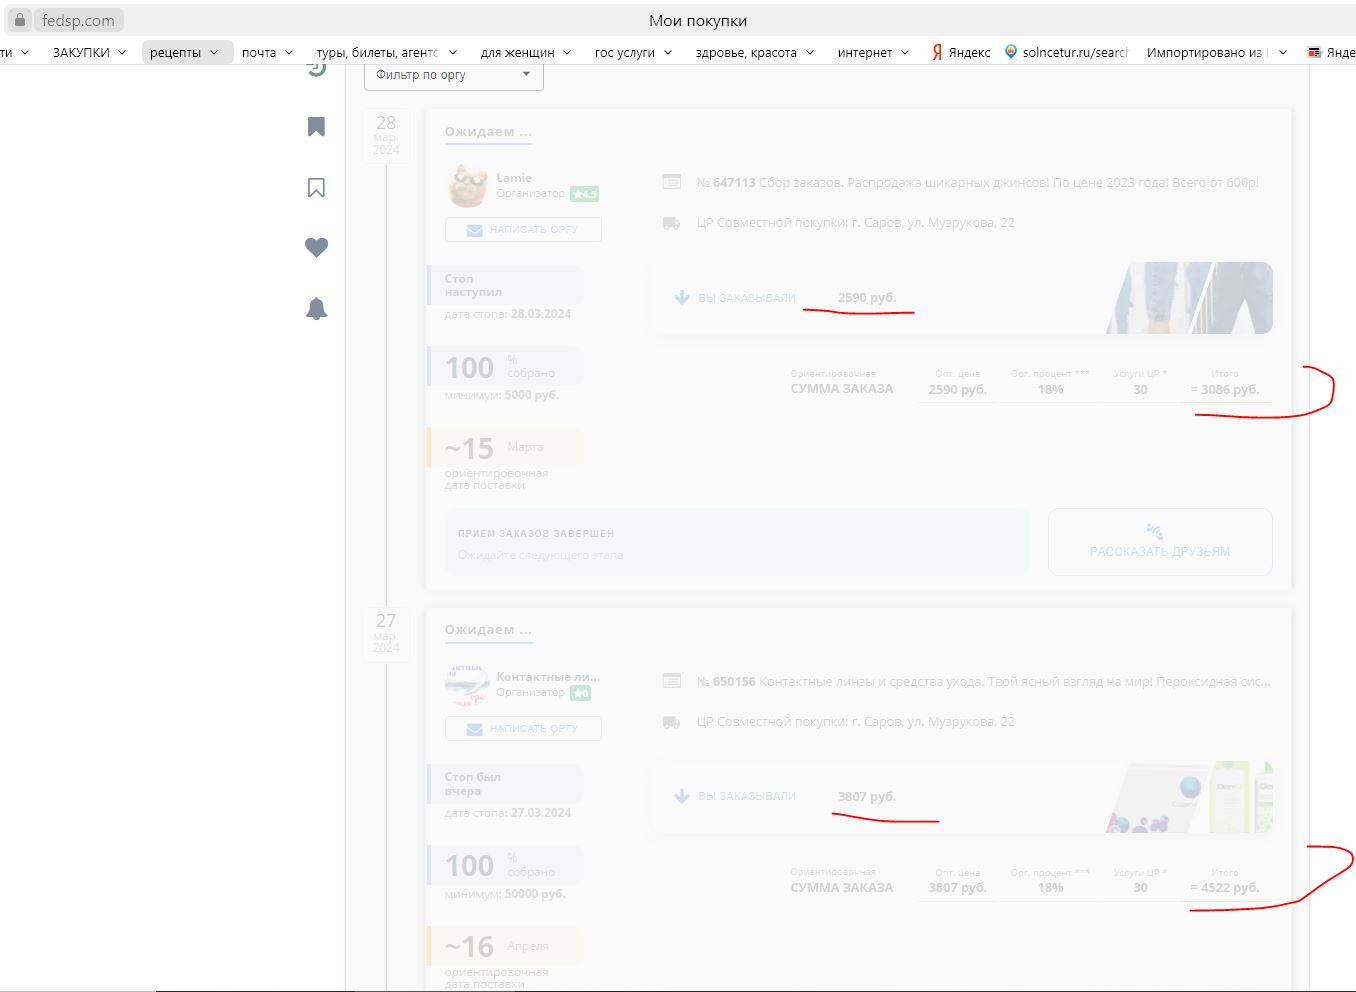Select the 27 мар. 2024 timeline date
This screenshot has height=992, width=1356.
386,633
